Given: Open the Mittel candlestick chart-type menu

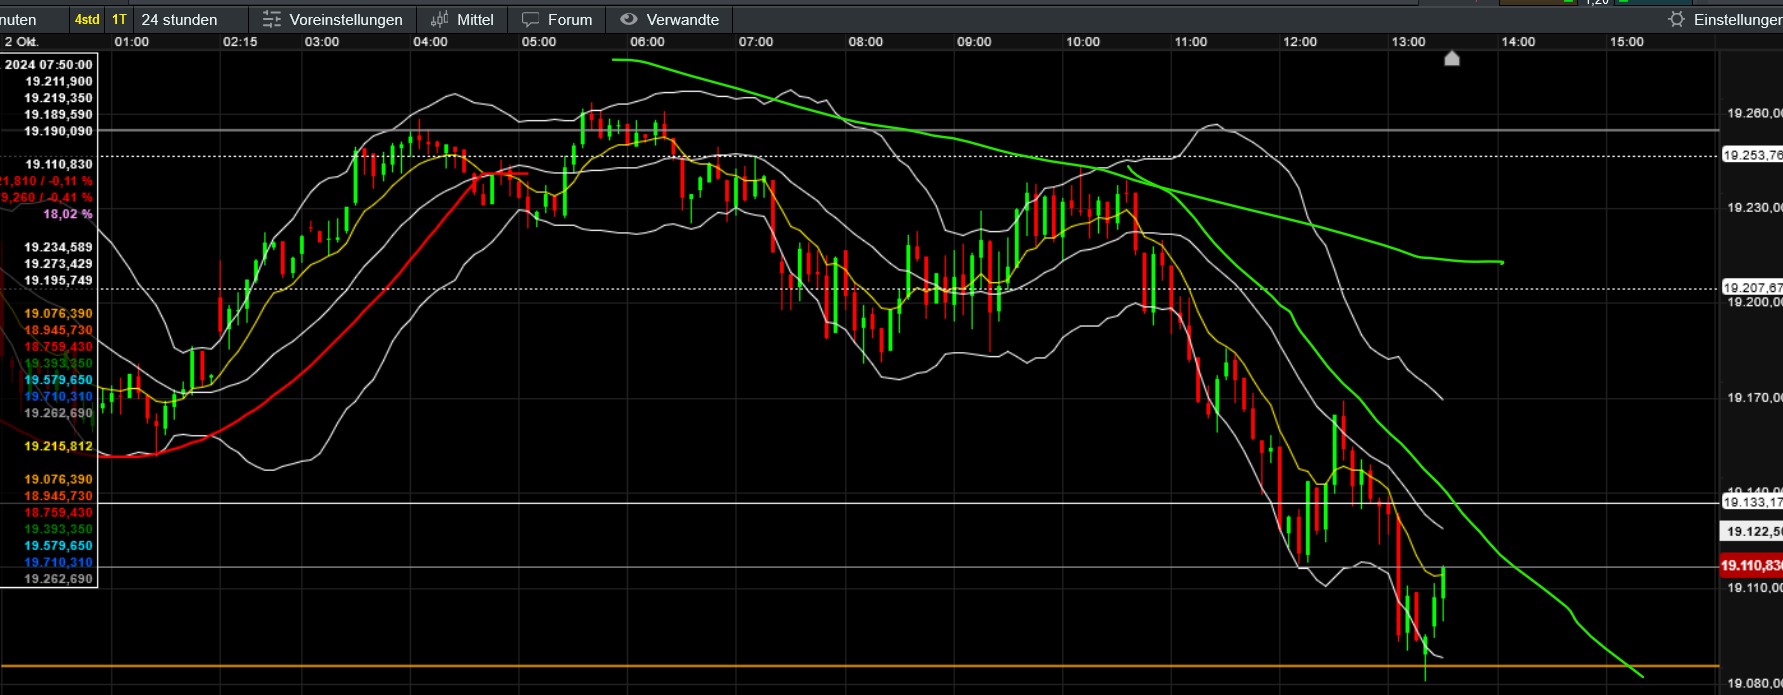Looking at the screenshot, I should 462,19.
